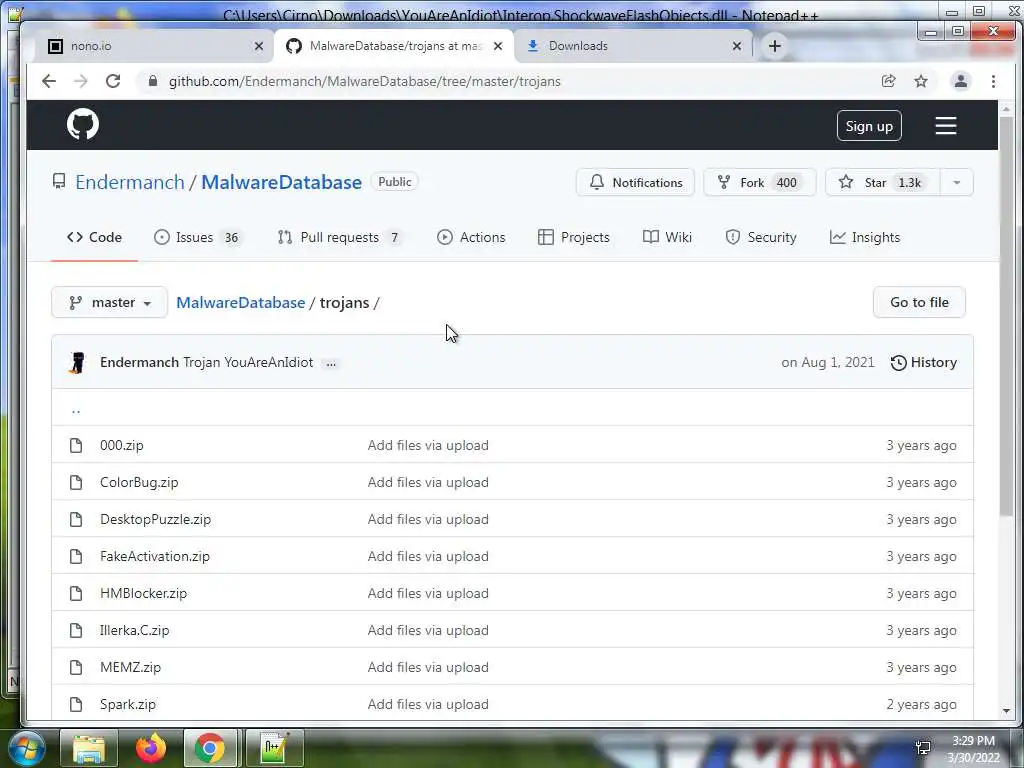The image size is (1024, 768).
Task: Click Go to file button
Action: tap(919, 302)
